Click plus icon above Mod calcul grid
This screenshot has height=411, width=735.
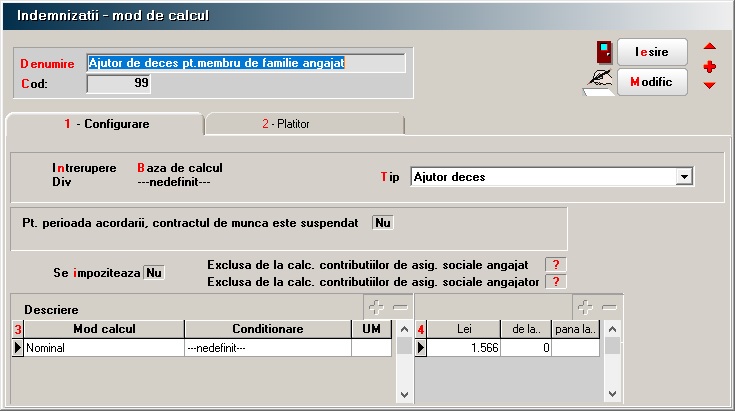click(376, 307)
